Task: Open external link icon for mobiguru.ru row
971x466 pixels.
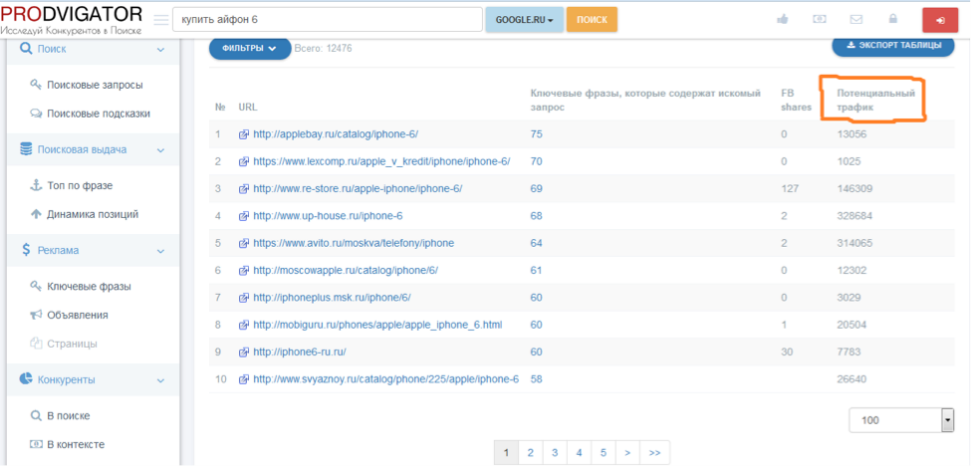Action: (243, 325)
